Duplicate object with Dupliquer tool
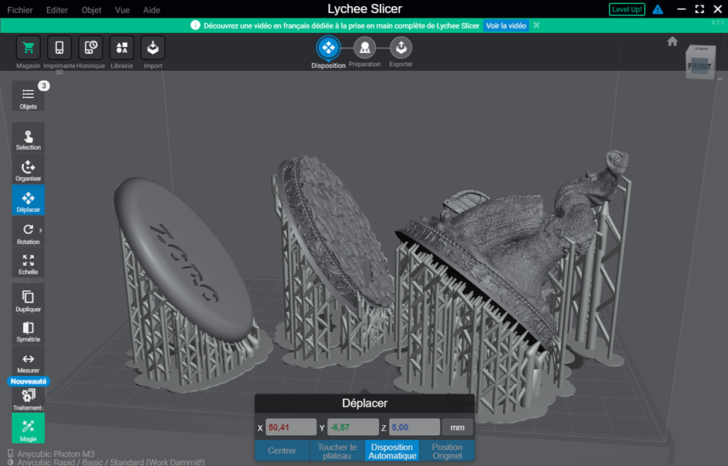728x466 pixels. [28, 300]
